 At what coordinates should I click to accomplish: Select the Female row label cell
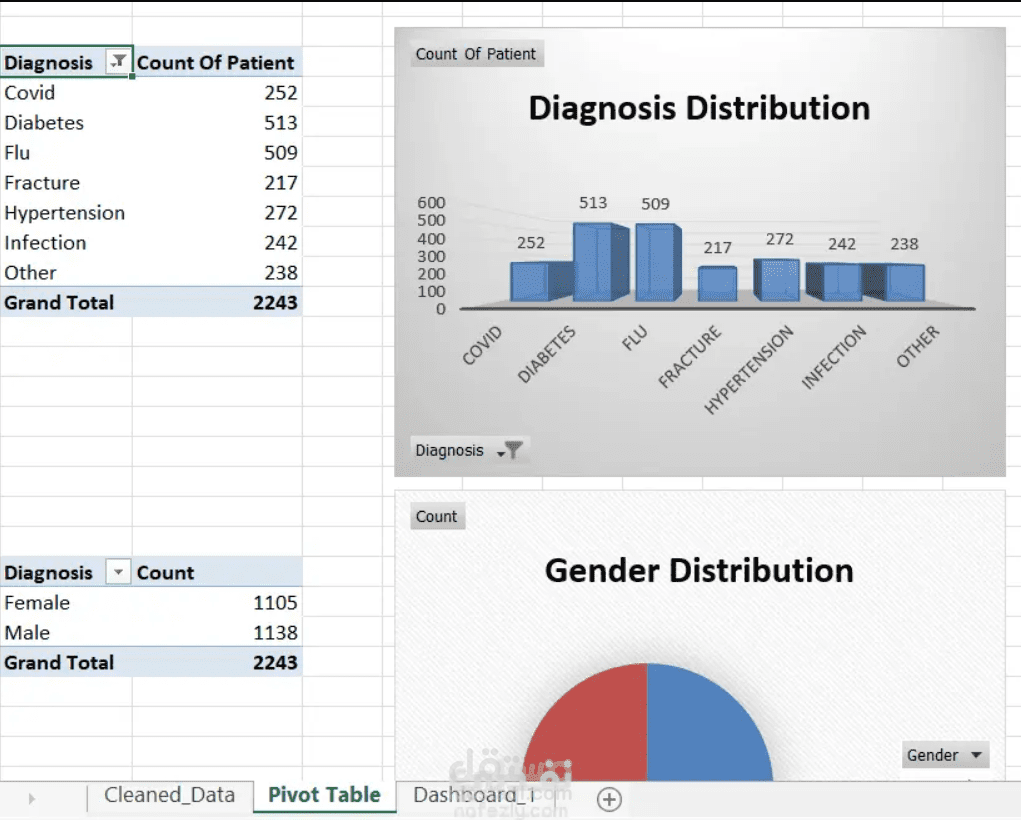[66, 602]
